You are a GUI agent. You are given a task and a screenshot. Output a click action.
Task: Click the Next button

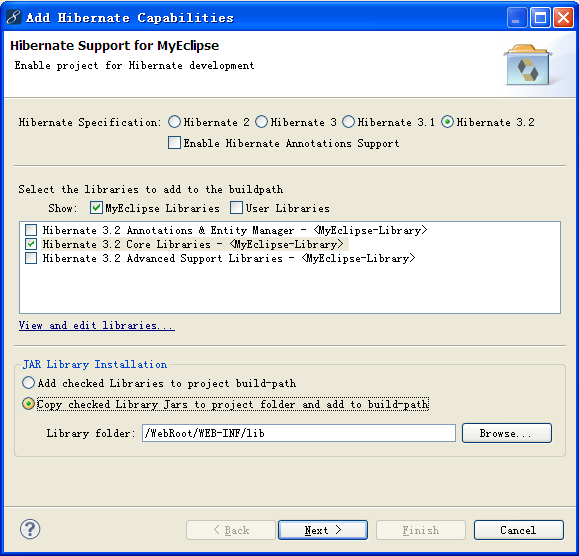point(323,530)
